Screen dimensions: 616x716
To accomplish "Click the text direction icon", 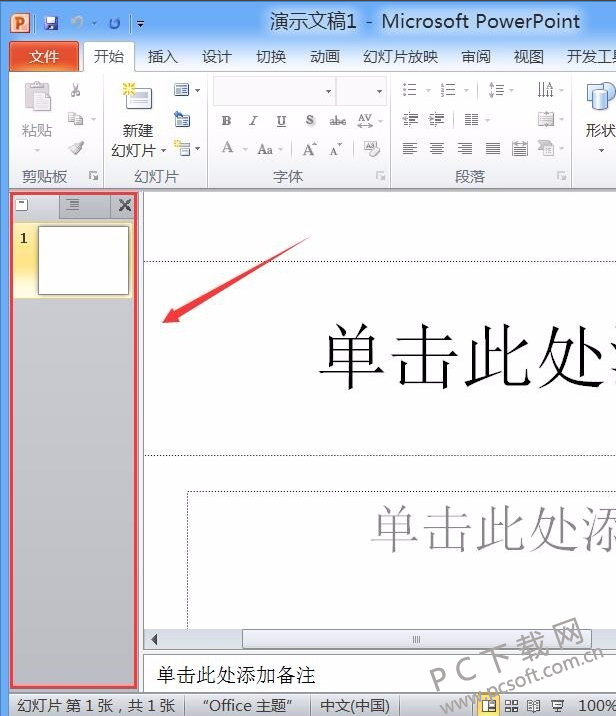I will (x=545, y=90).
